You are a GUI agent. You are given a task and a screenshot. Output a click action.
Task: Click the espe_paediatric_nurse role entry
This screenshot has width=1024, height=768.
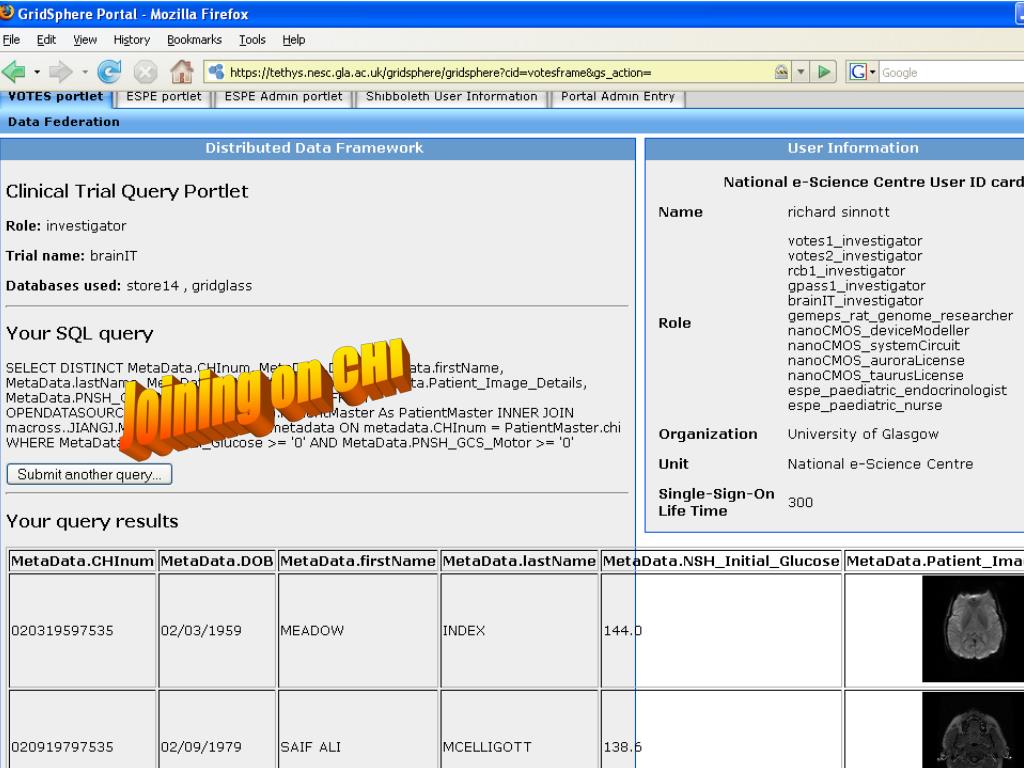(865, 406)
